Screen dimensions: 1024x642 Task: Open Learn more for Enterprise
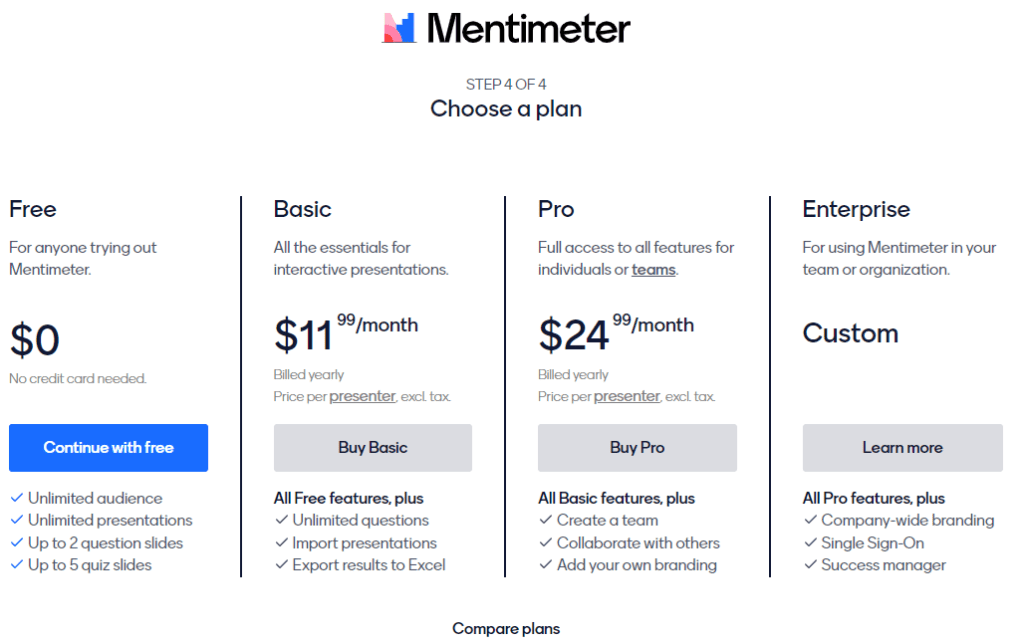(x=903, y=447)
